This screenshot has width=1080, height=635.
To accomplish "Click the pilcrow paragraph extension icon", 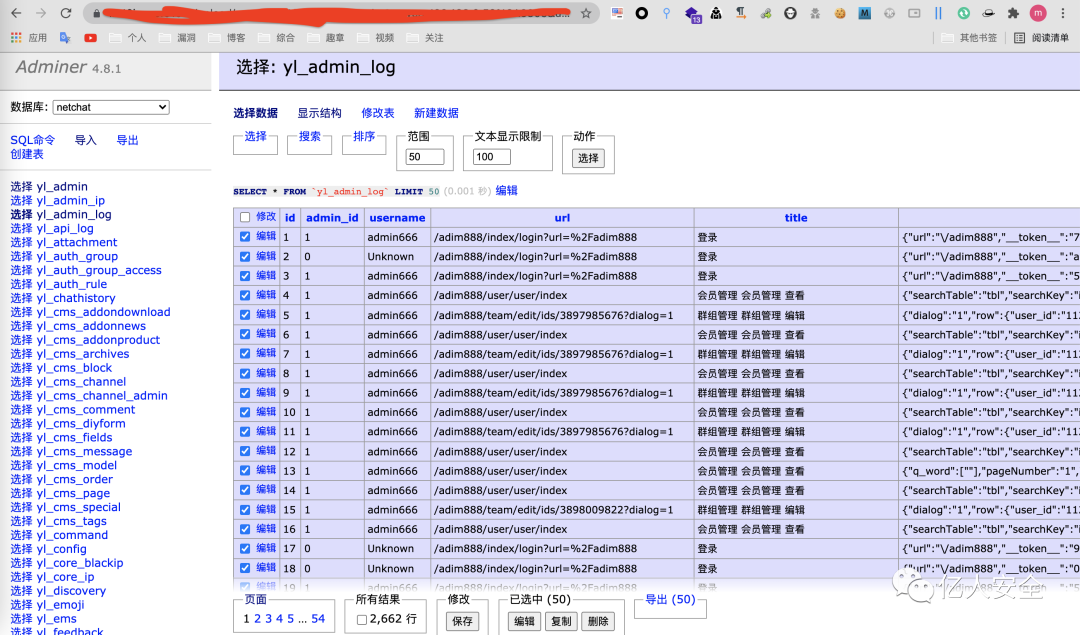I will coord(740,13).
